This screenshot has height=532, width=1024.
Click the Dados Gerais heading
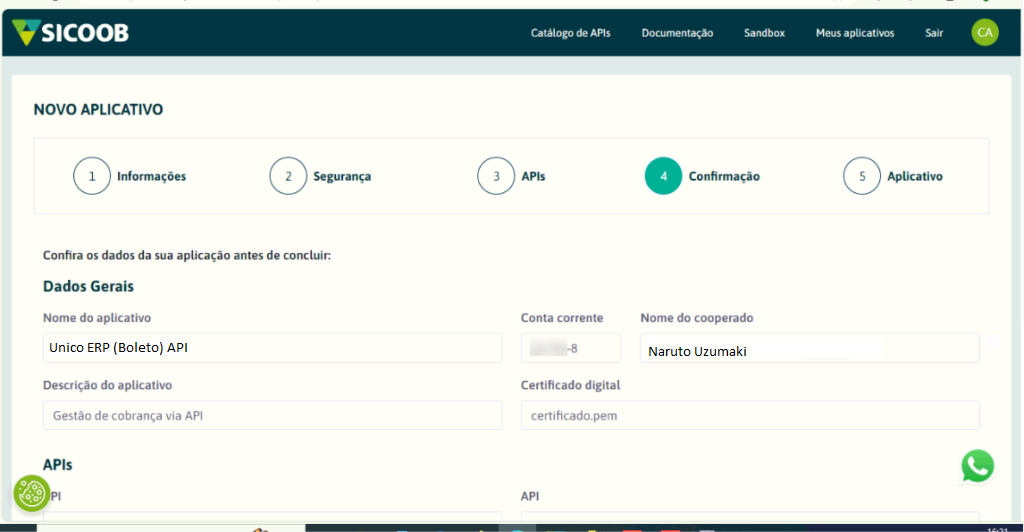(x=88, y=287)
